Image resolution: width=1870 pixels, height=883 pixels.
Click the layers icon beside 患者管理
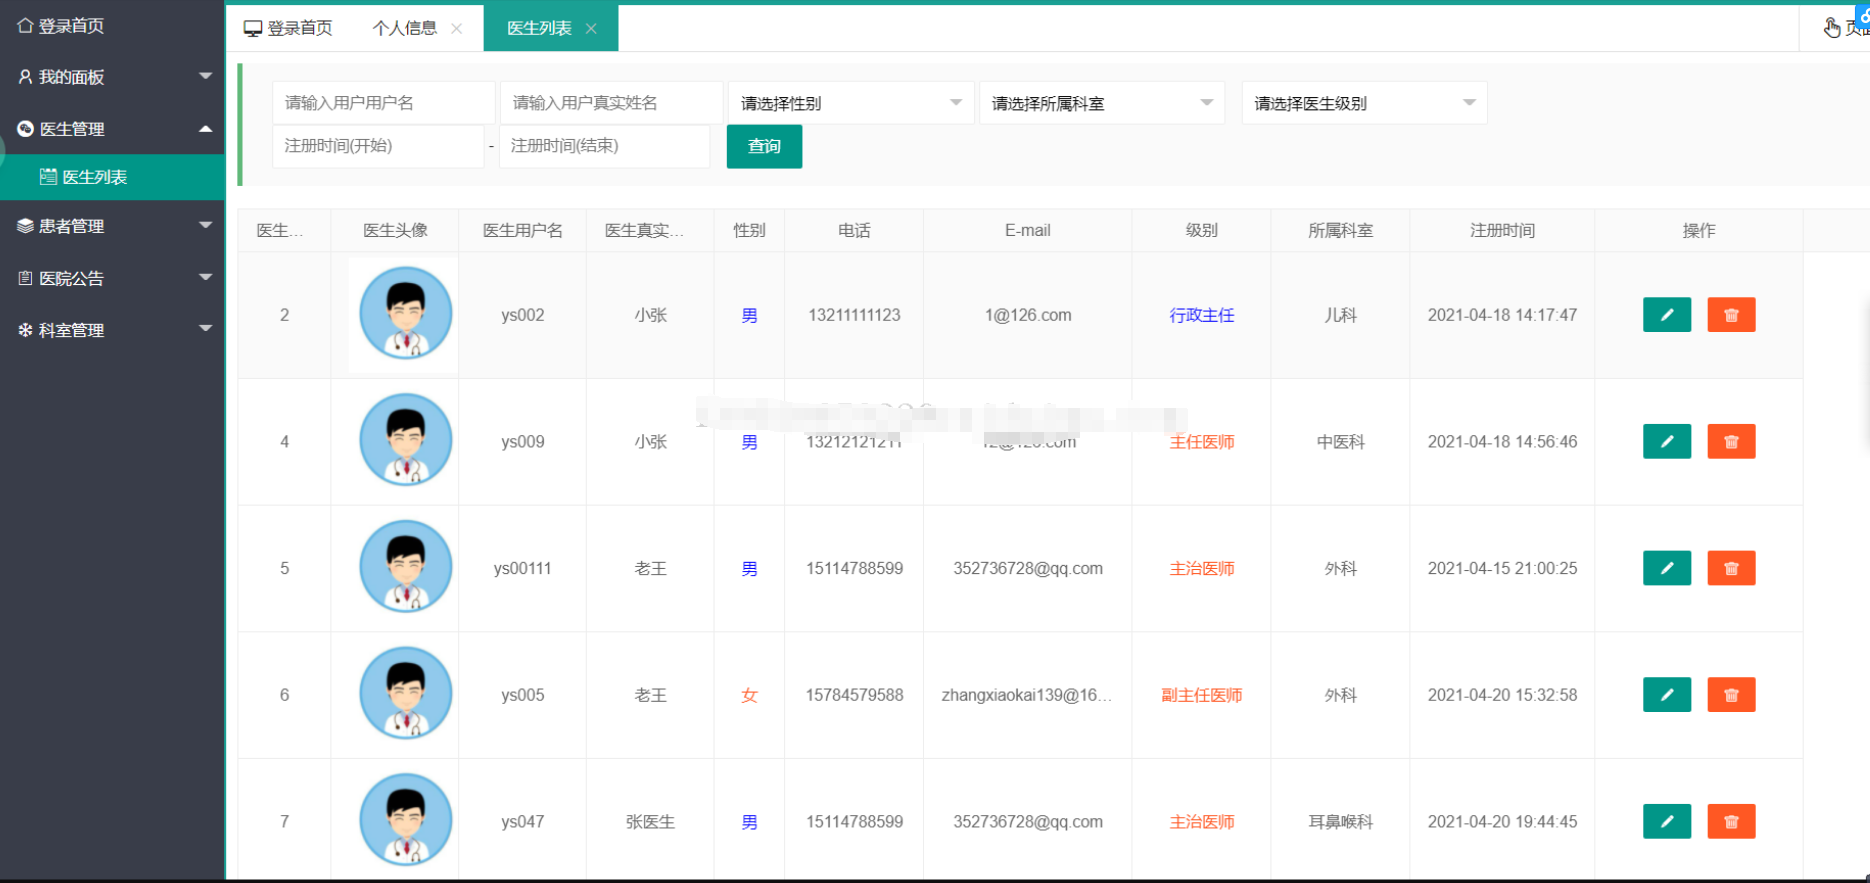25,226
